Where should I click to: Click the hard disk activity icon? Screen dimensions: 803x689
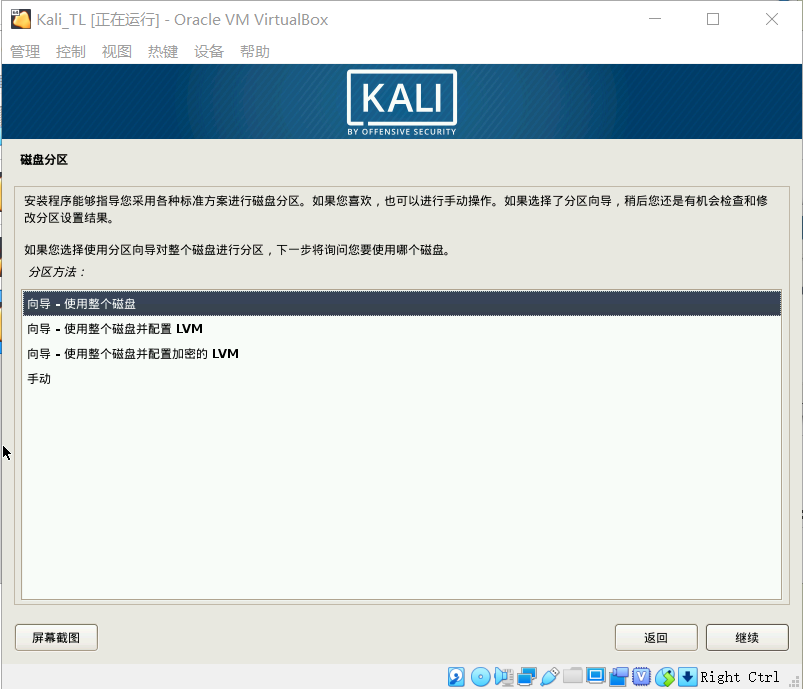click(x=456, y=677)
